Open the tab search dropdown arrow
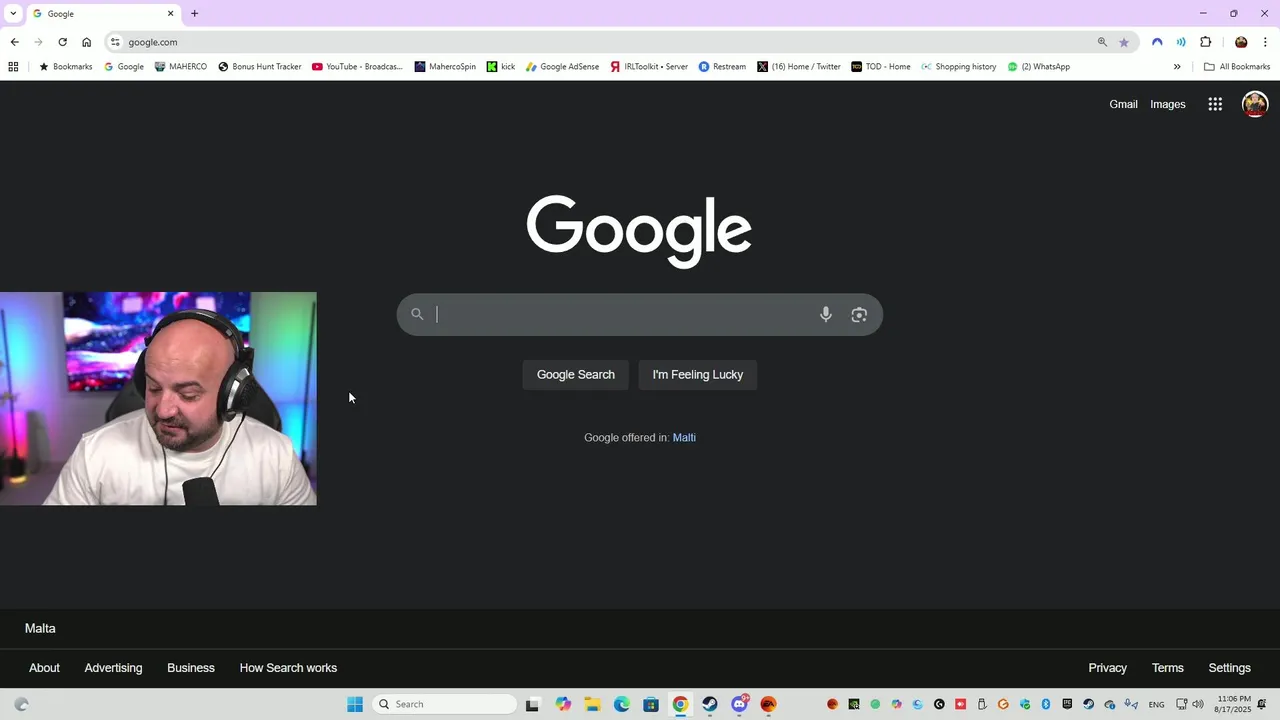Screen dimensions: 1280x720 point(13,14)
